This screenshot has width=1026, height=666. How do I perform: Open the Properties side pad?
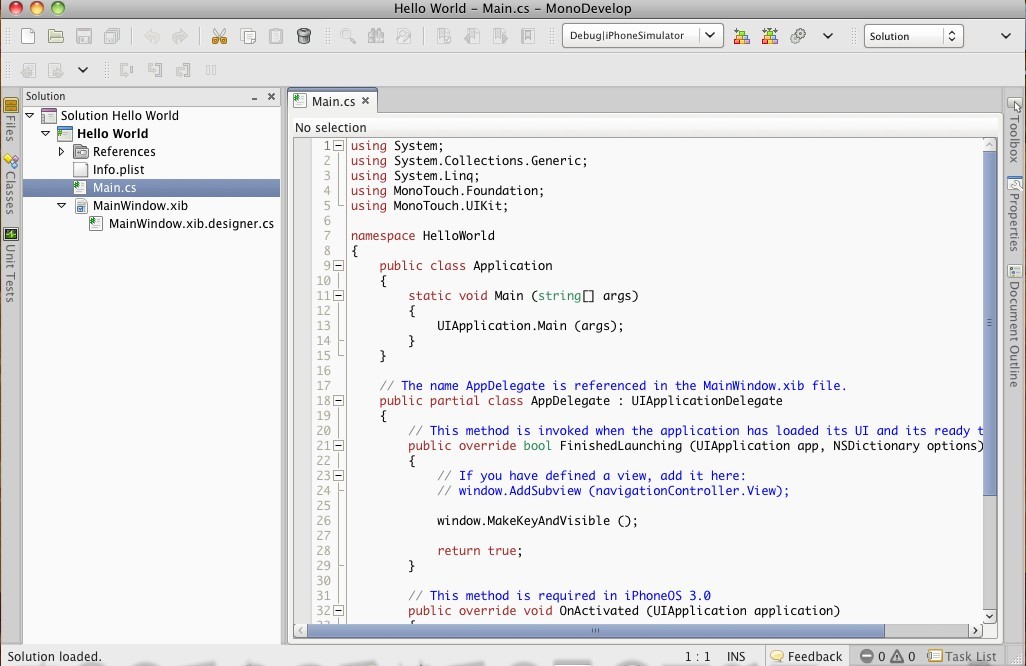[1014, 214]
